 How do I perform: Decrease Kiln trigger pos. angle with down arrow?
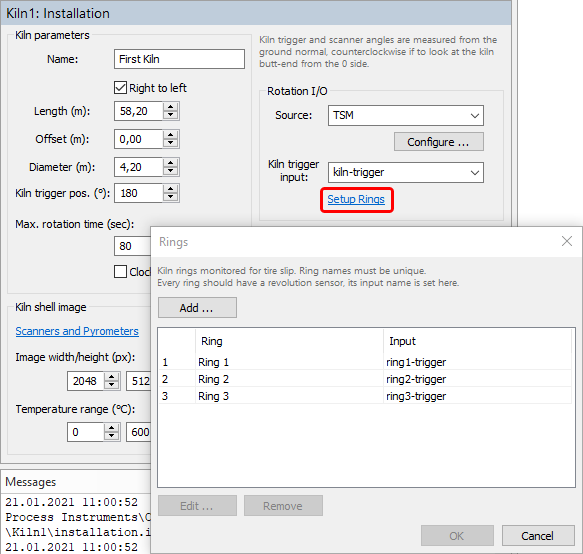click(x=171, y=197)
